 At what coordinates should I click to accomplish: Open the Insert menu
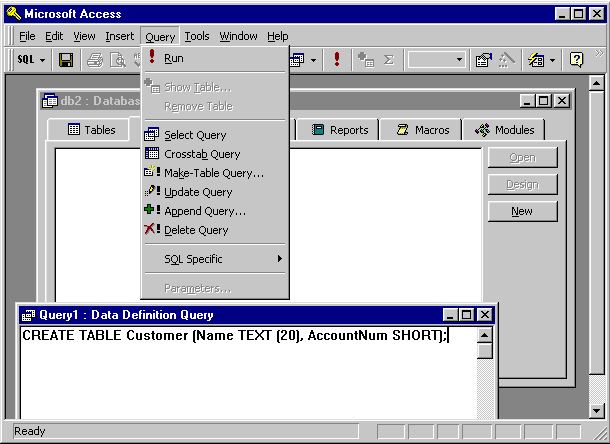pos(120,36)
